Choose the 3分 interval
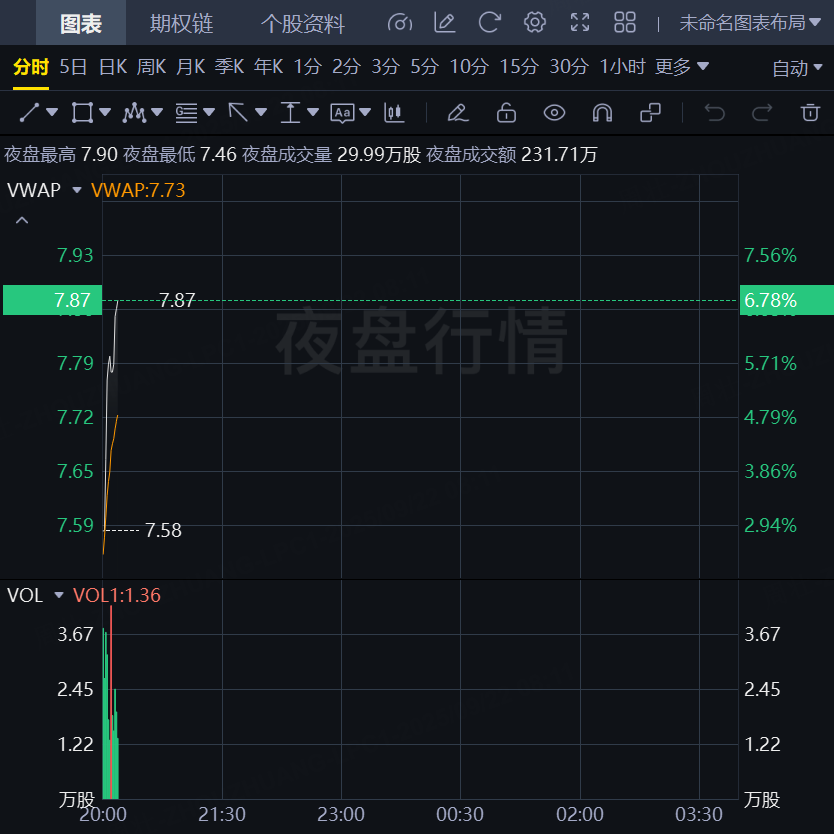This screenshot has width=834, height=834. click(386, 67)
